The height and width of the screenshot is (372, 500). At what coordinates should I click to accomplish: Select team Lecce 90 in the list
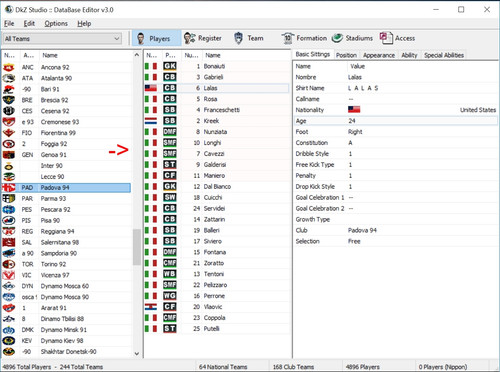(x=66, y=177)
